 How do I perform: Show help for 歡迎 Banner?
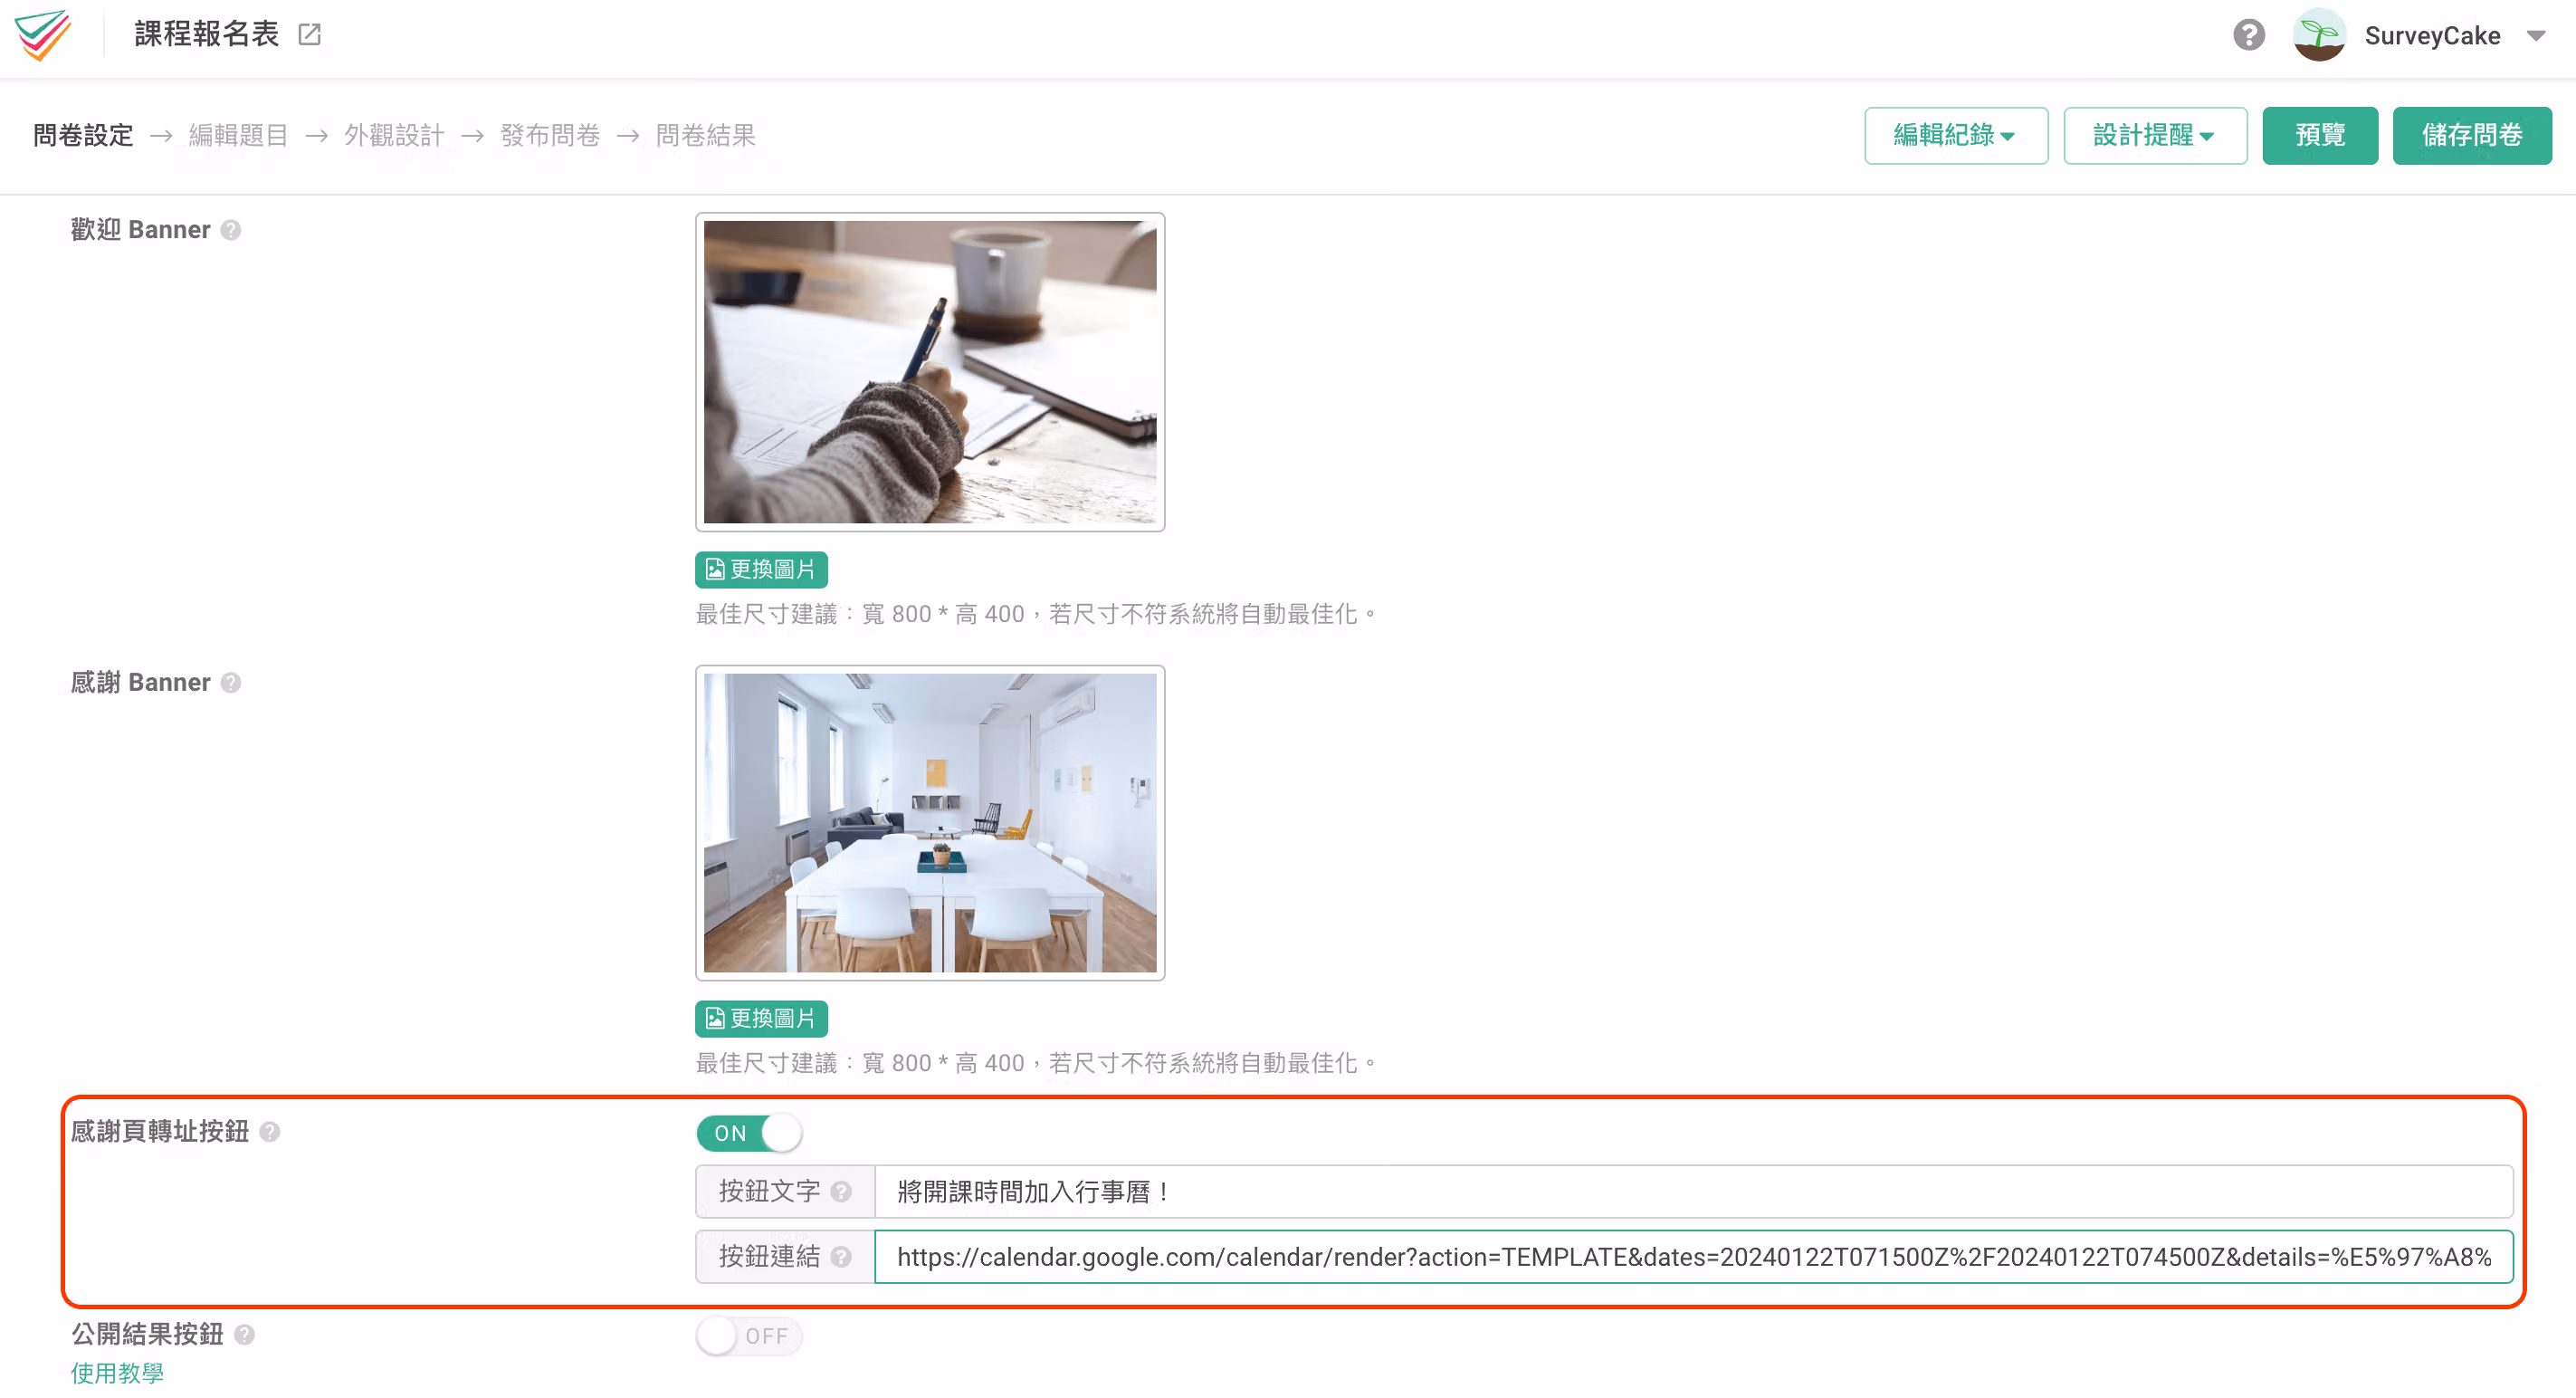[231, 230]
